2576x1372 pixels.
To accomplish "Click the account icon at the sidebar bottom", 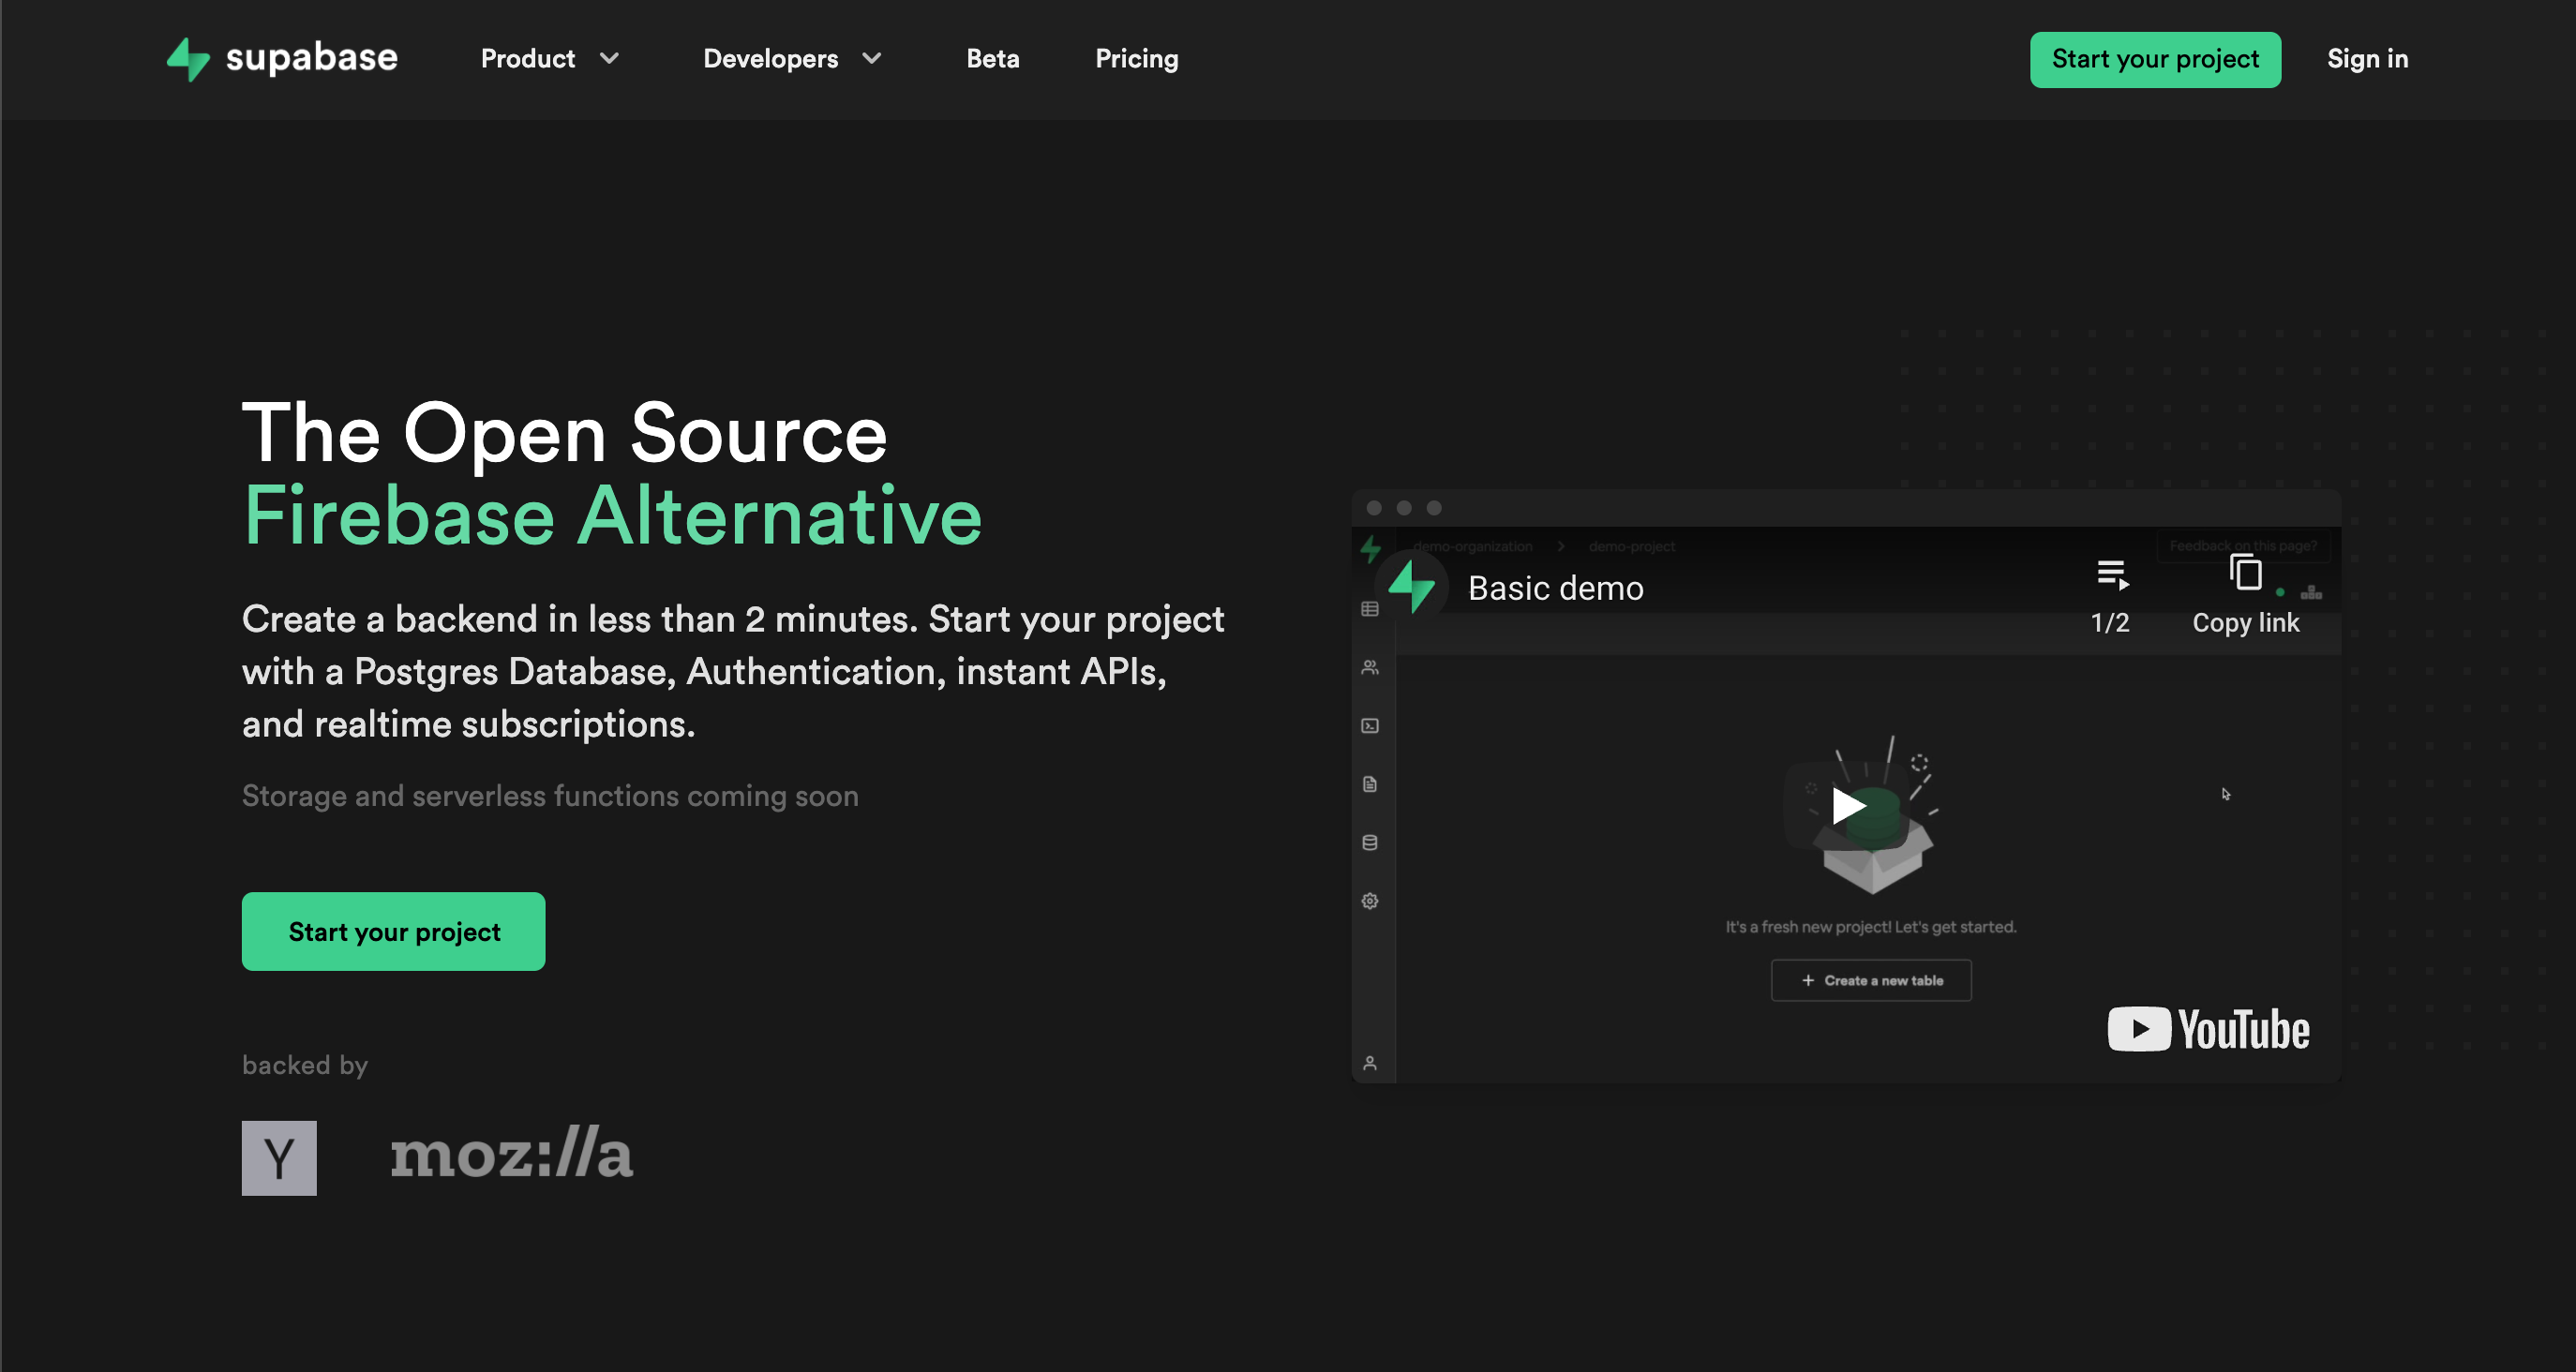I will [1370, 1062].
